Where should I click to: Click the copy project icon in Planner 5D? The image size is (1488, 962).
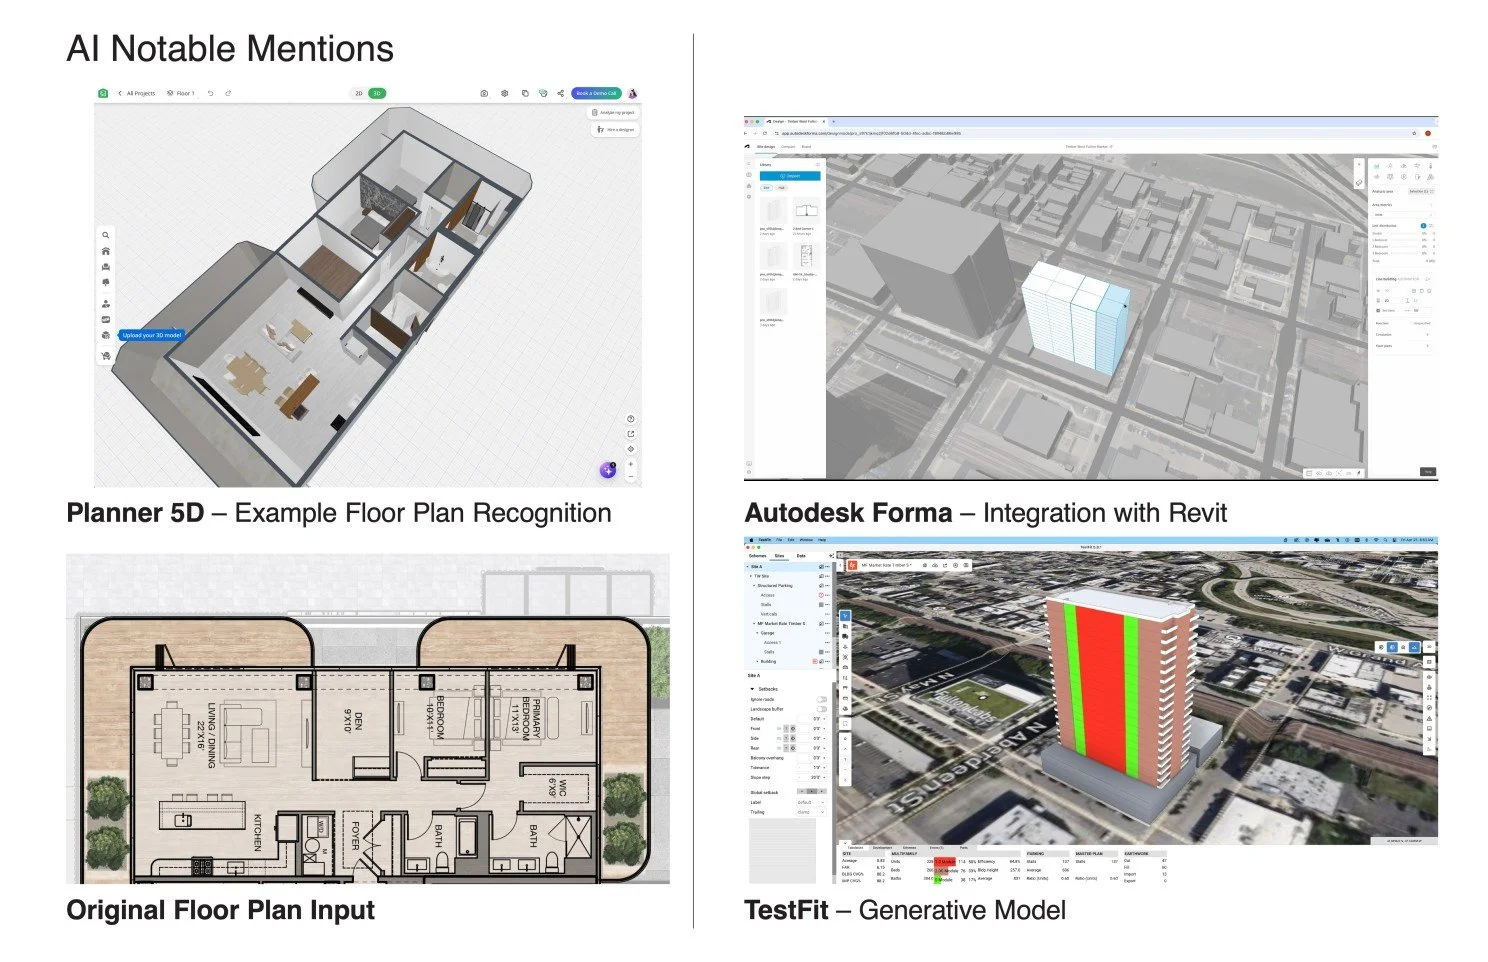point(525,93)
